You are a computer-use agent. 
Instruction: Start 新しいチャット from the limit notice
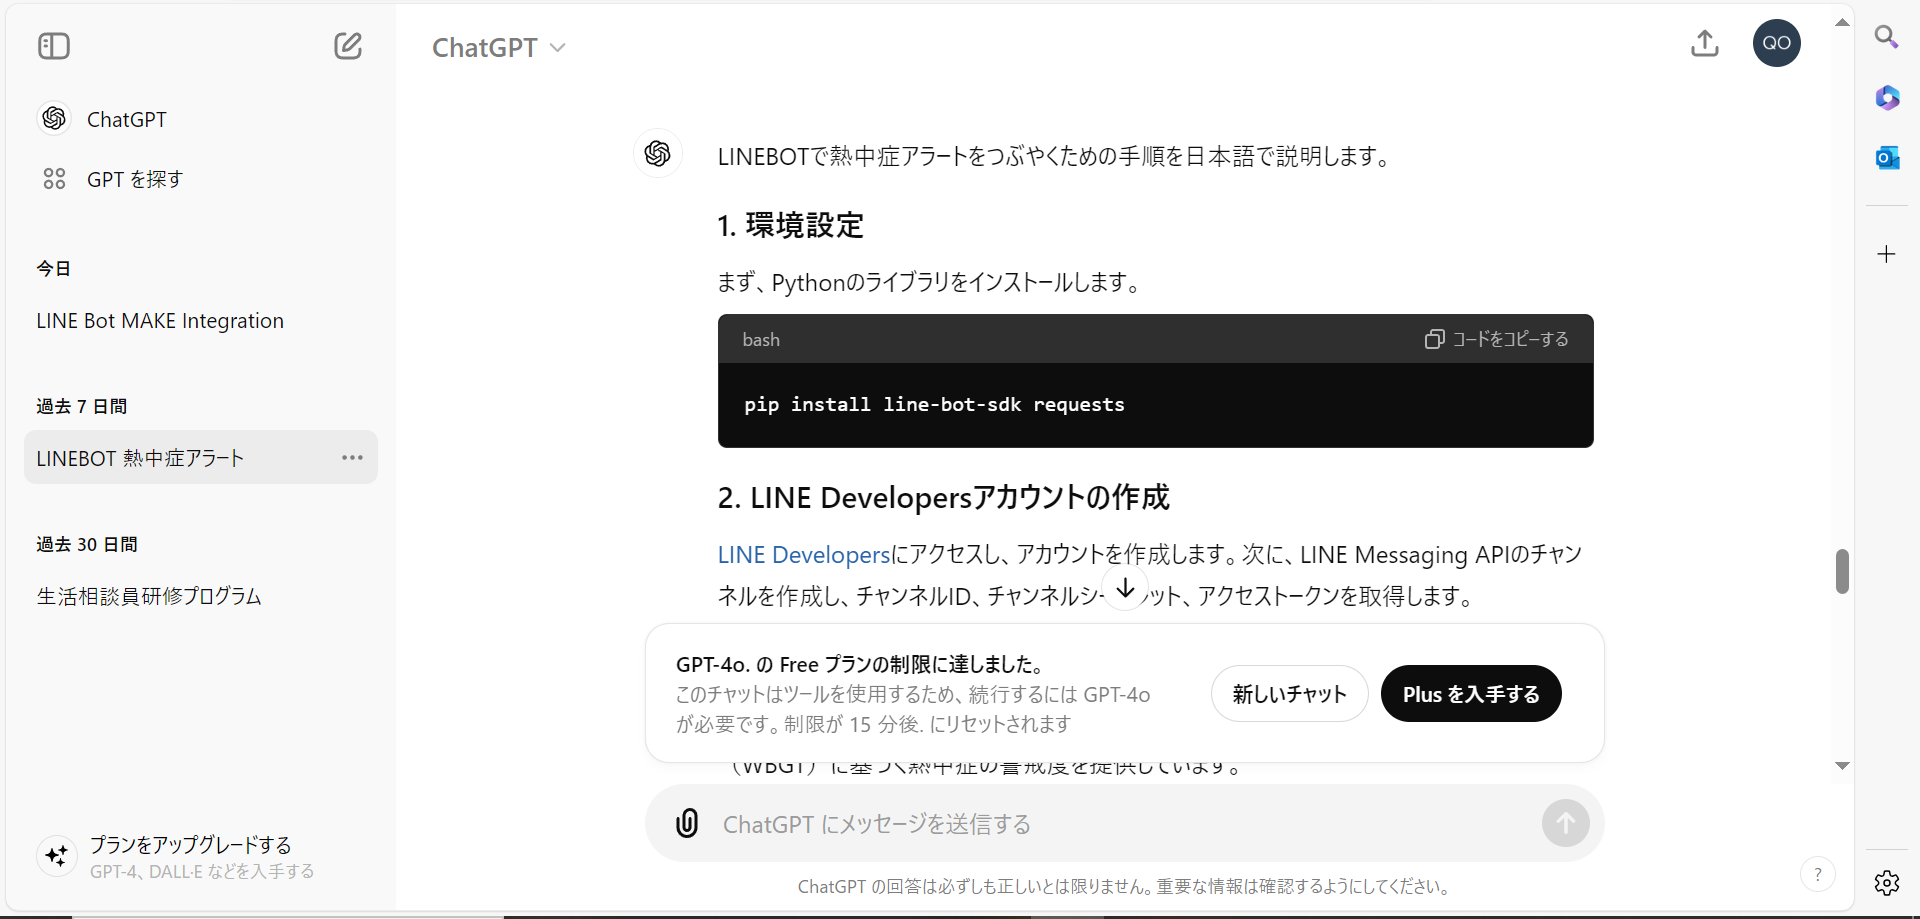click(x=1289, y=693)
